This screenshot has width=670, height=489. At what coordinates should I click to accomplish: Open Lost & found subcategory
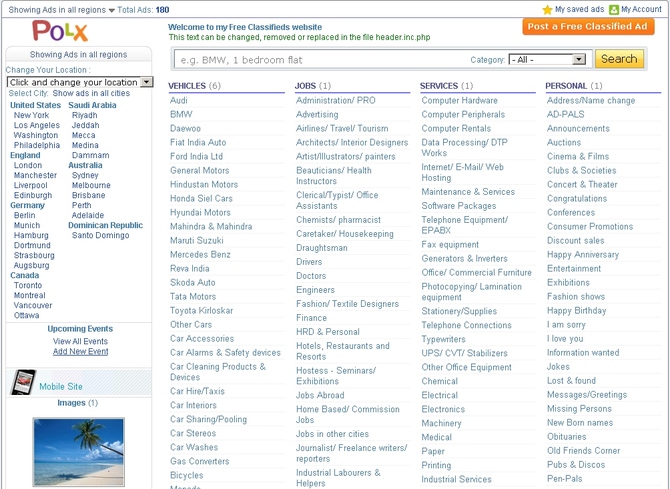[571, 380]
